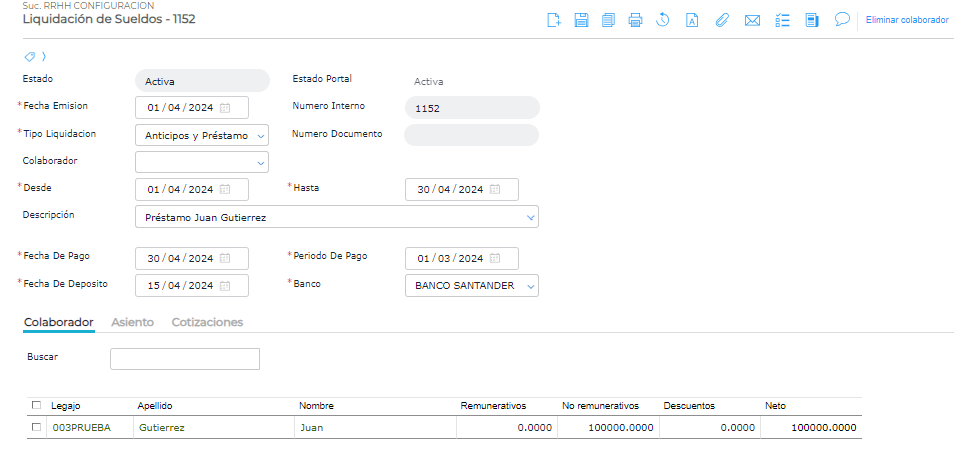Switch to the Asiento tab
954x455 pixels.
132,322
